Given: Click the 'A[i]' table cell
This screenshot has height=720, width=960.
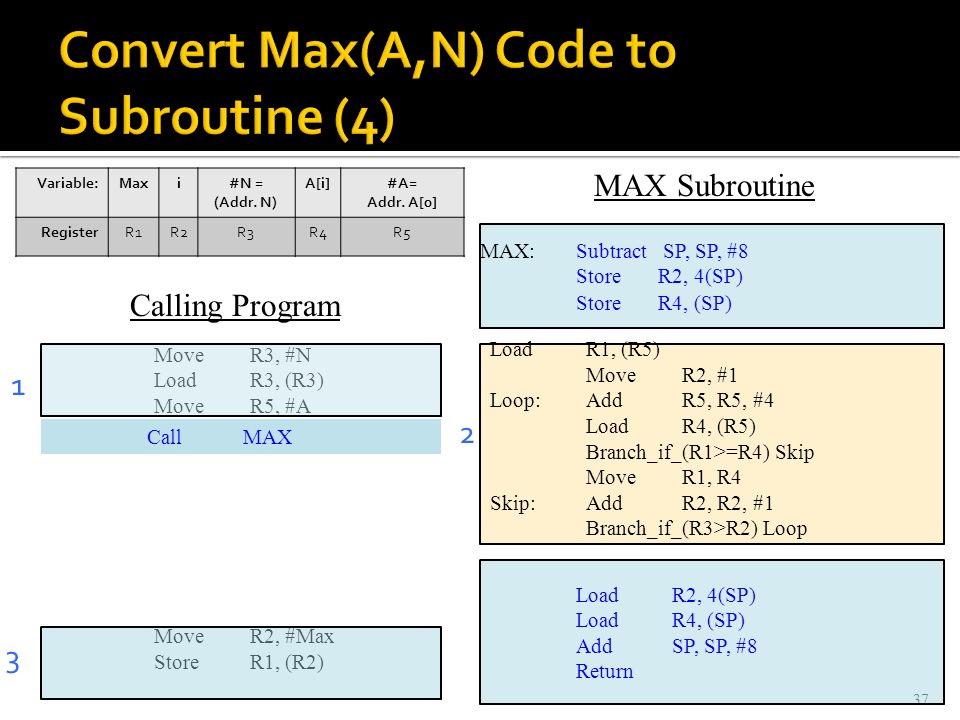Looking at the screenshot, I should [x=318, y=192].
